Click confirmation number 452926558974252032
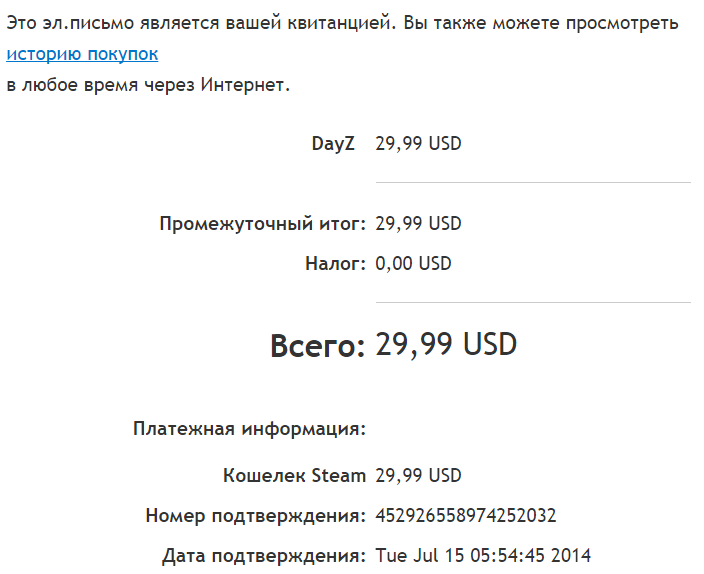The image size is (704, 574). point(466,516)
